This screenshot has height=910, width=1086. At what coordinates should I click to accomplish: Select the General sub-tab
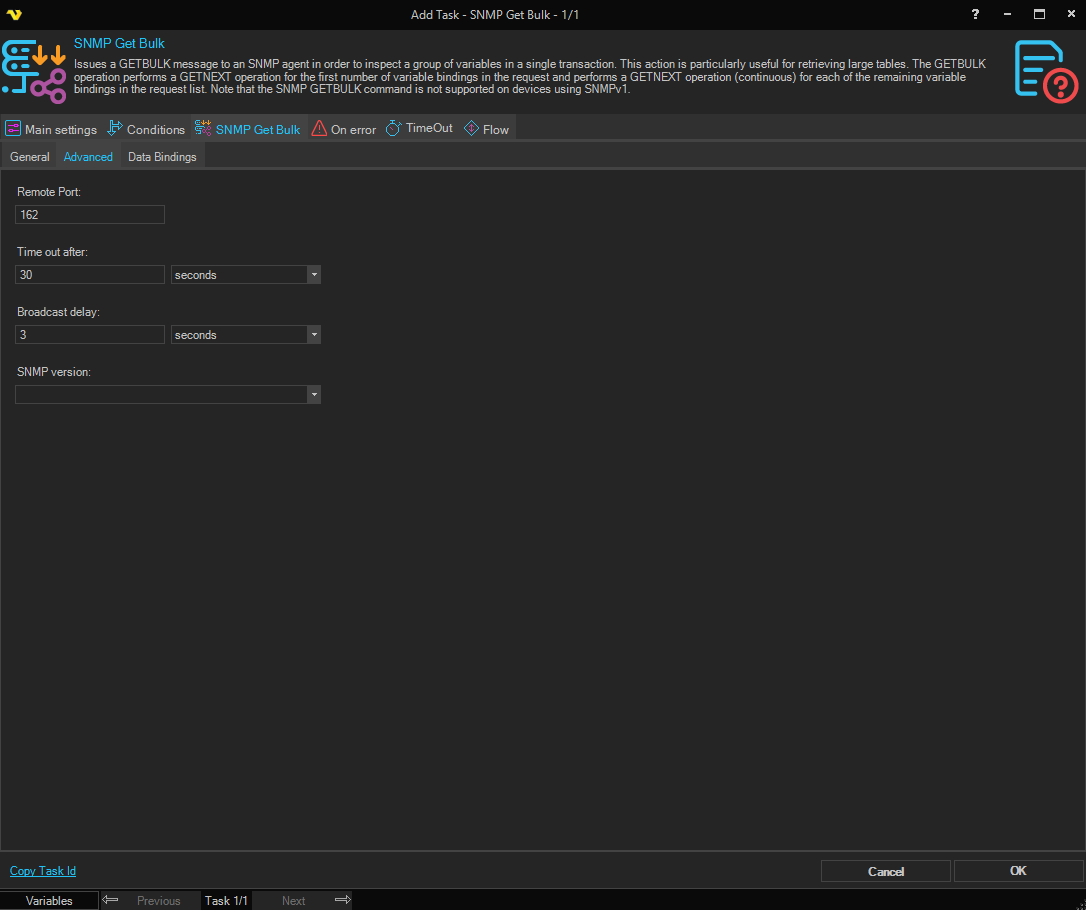30,157
